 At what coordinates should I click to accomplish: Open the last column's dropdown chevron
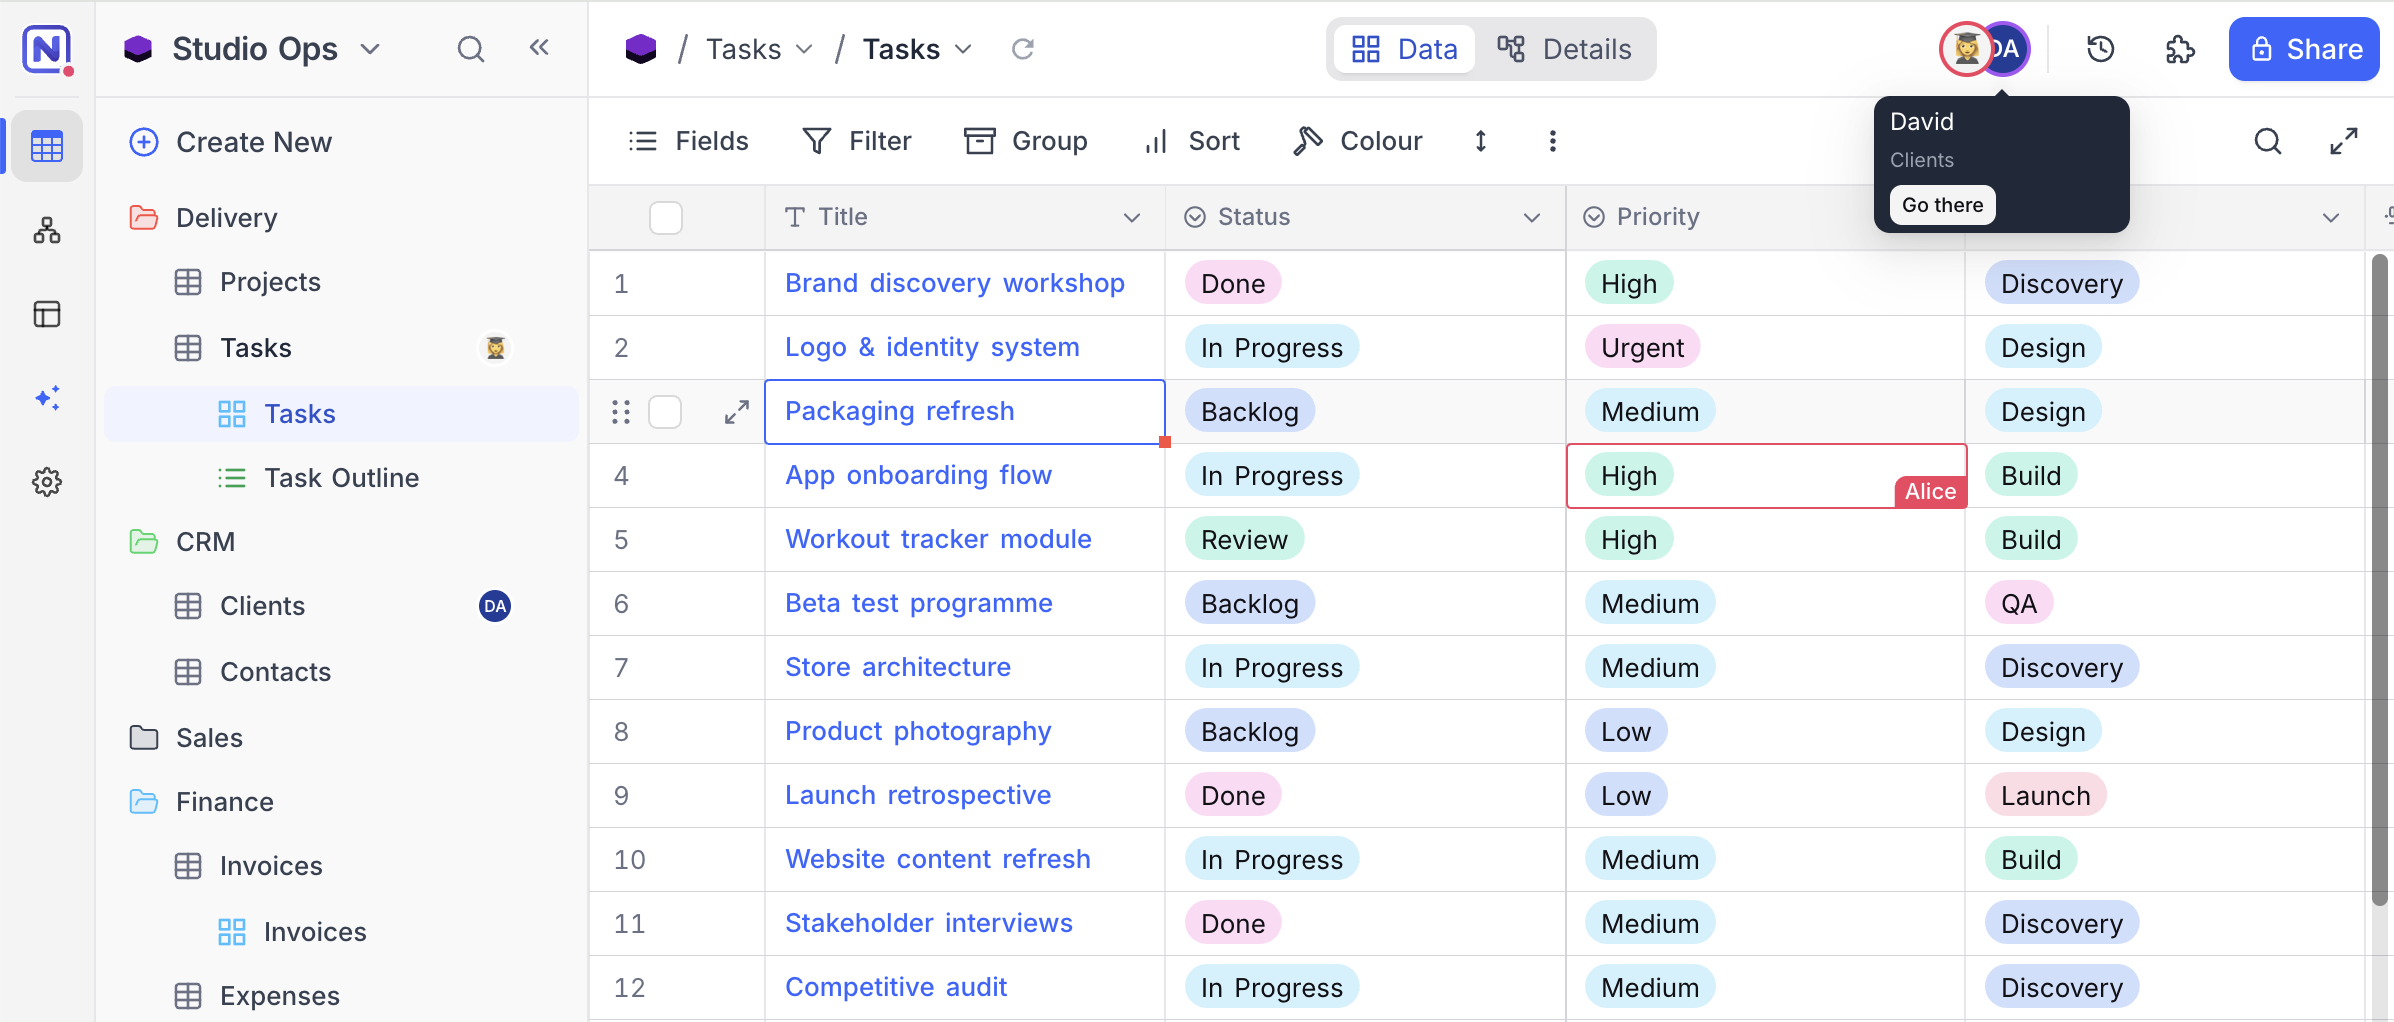coord(2331,217)
